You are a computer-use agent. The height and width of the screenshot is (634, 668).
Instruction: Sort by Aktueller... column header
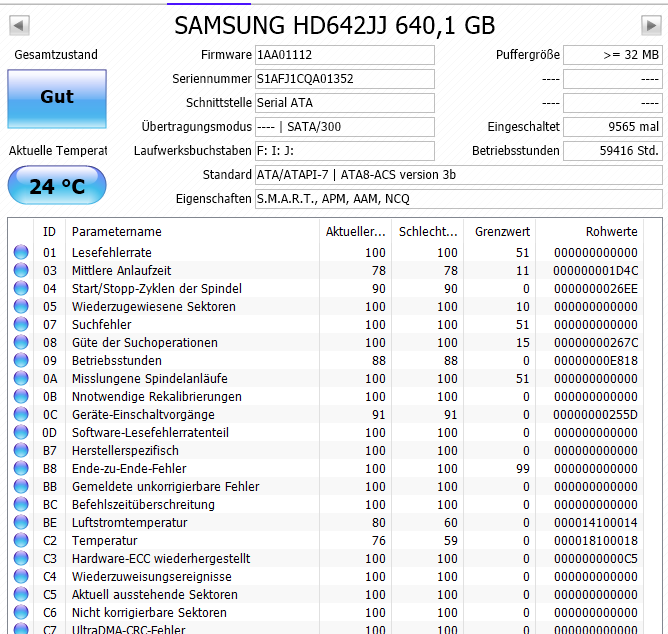(x=355, y=232)
